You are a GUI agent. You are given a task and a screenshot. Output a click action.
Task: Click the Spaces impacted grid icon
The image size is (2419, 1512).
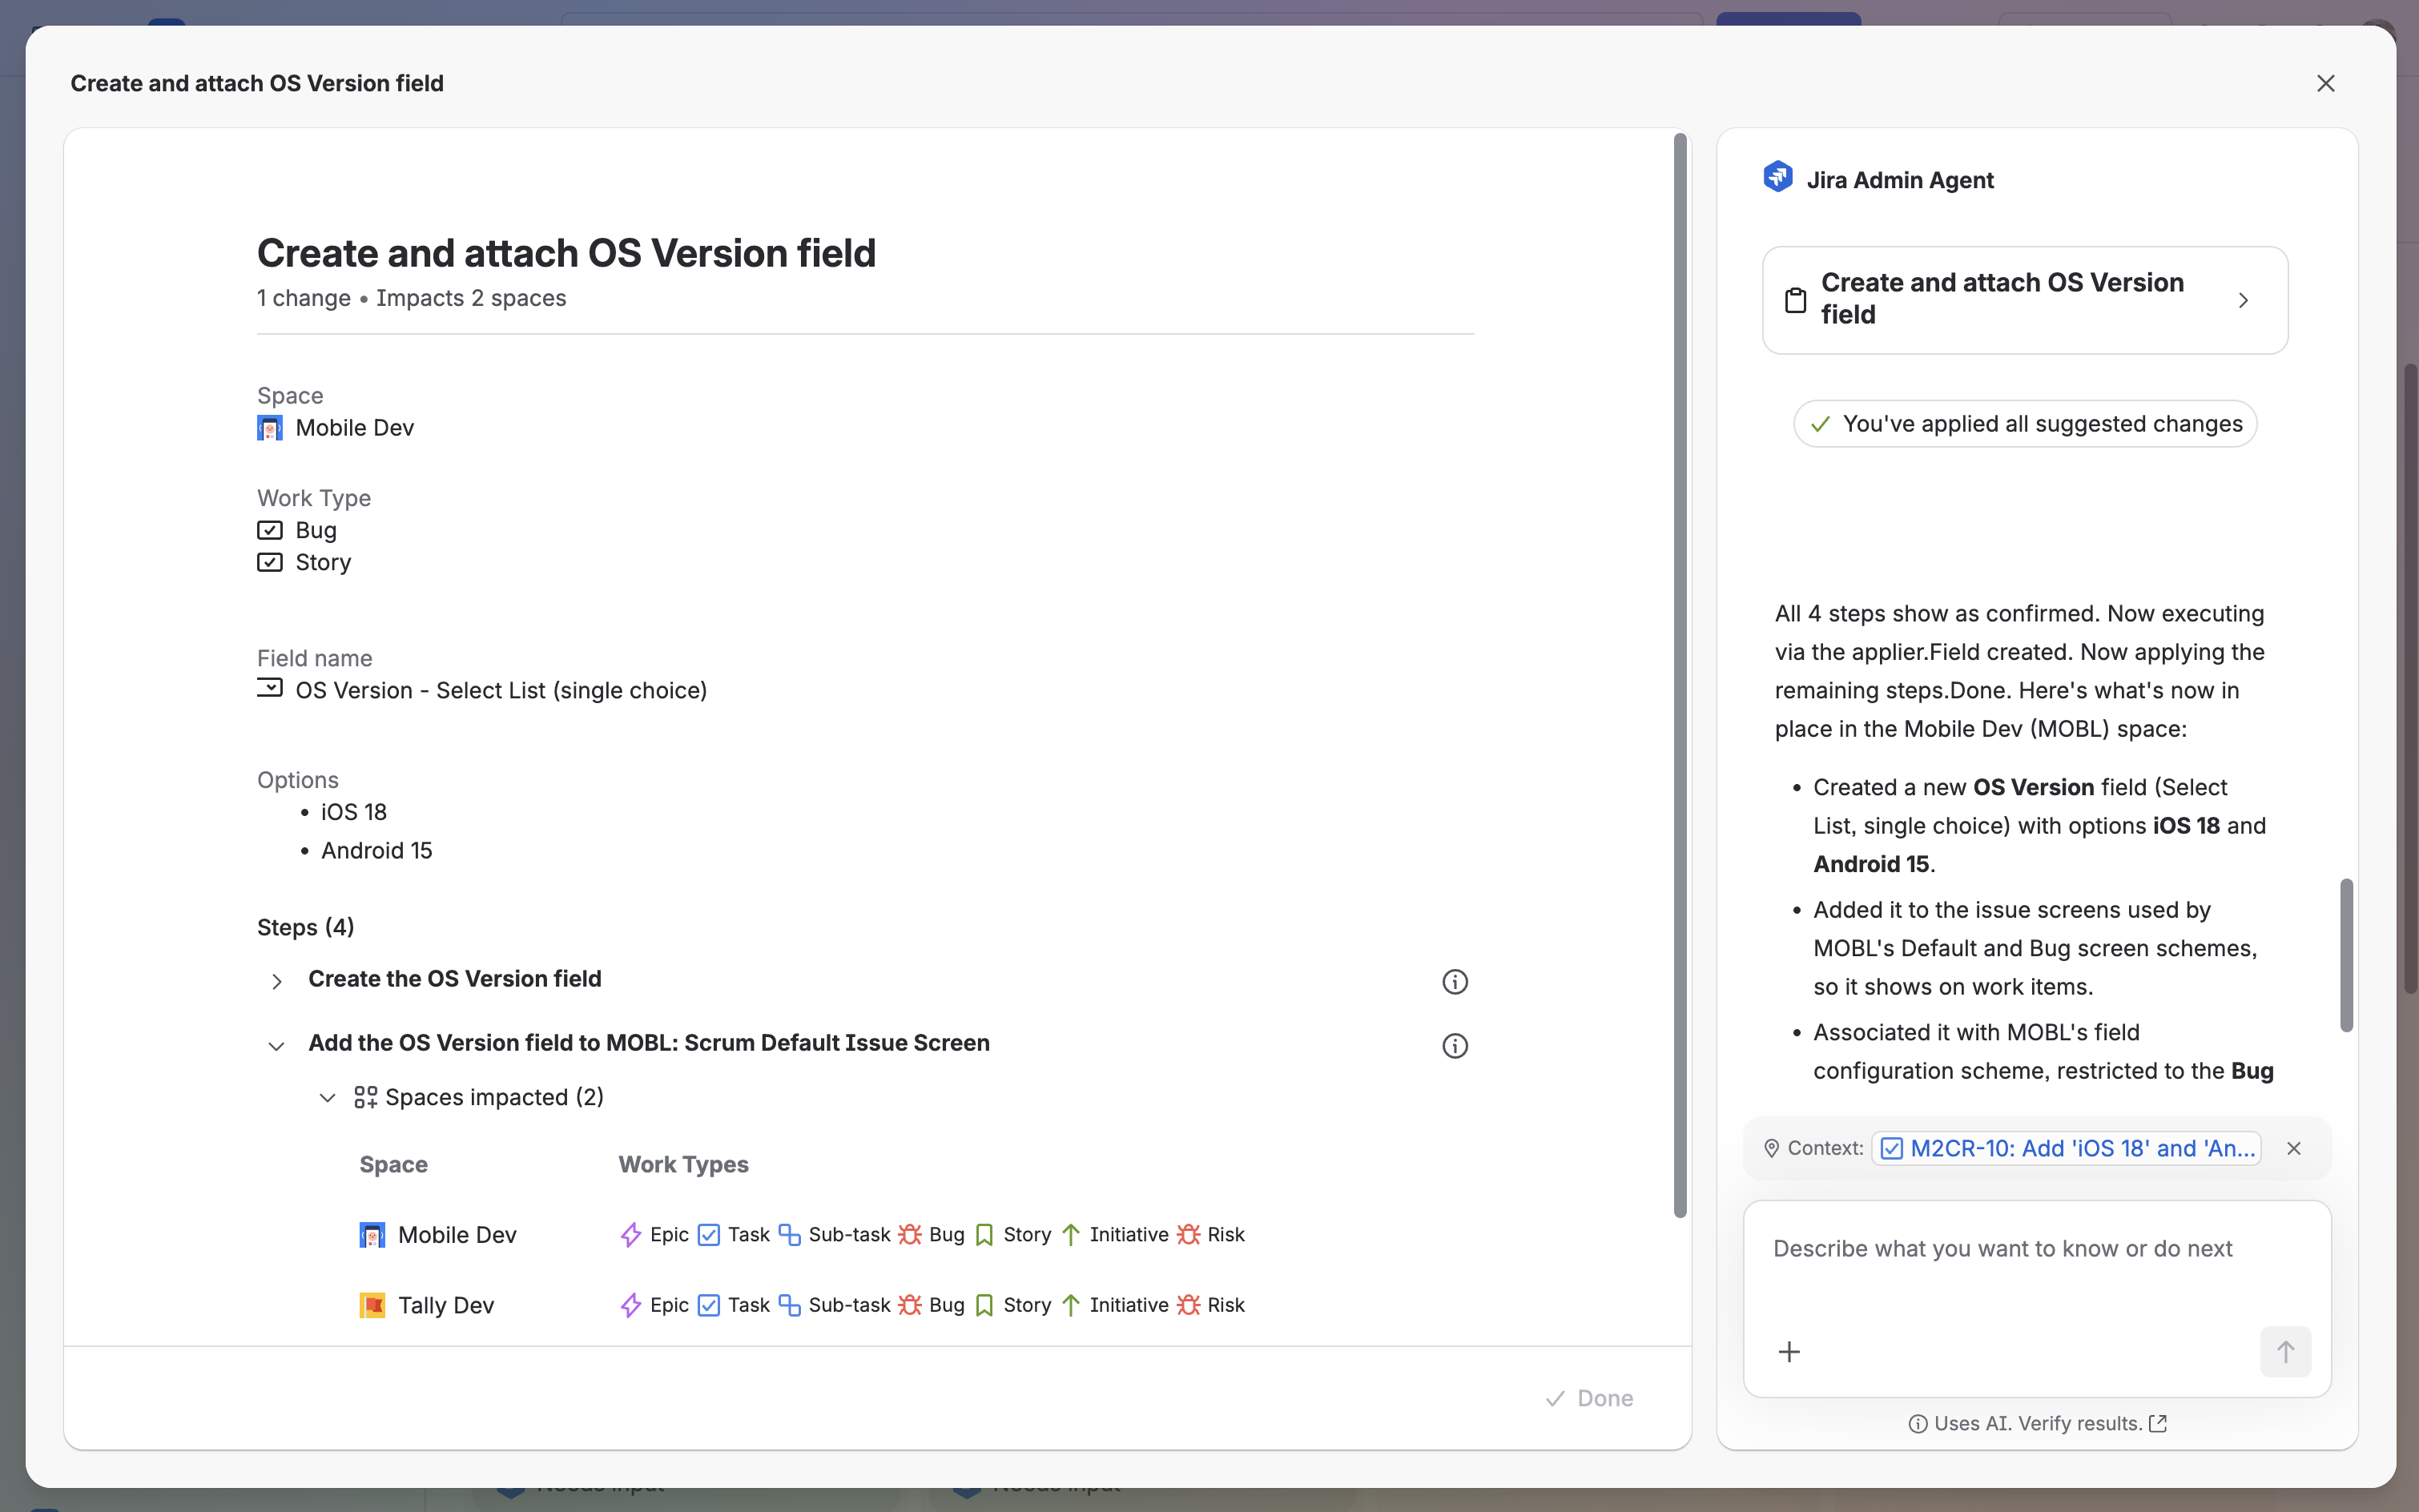[x=365, y=1098]
